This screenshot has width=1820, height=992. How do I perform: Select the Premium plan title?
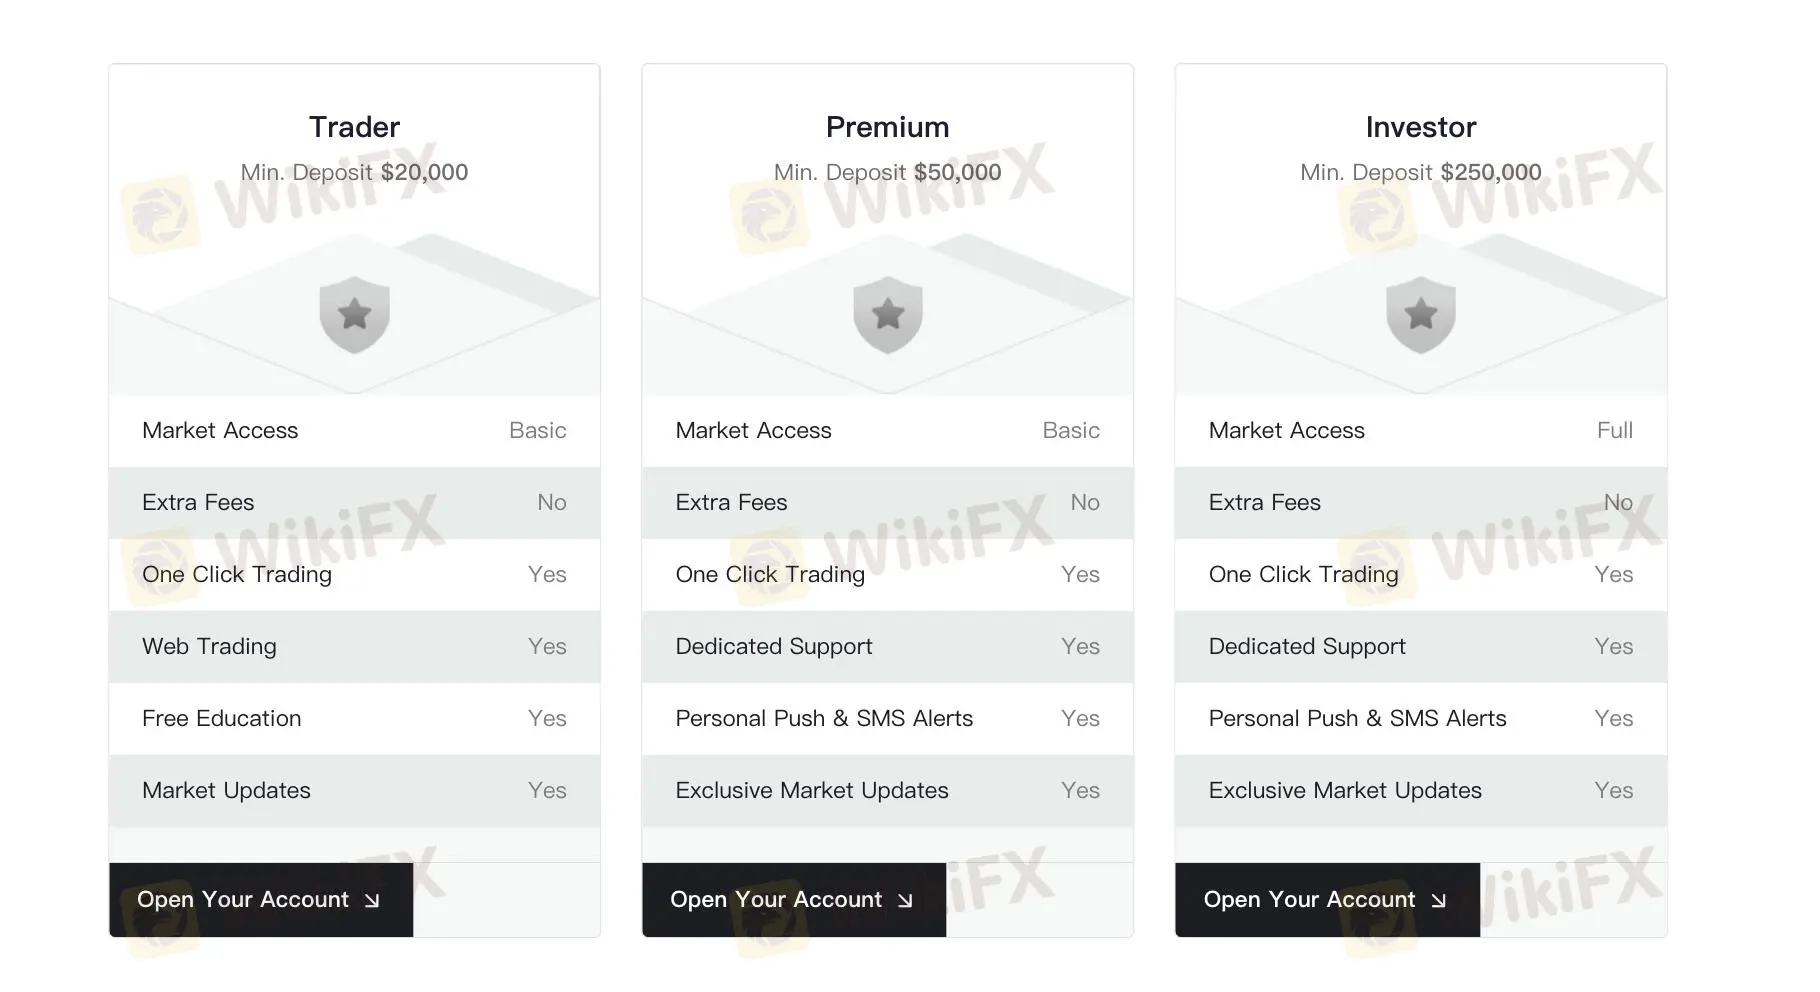[887, 127]
